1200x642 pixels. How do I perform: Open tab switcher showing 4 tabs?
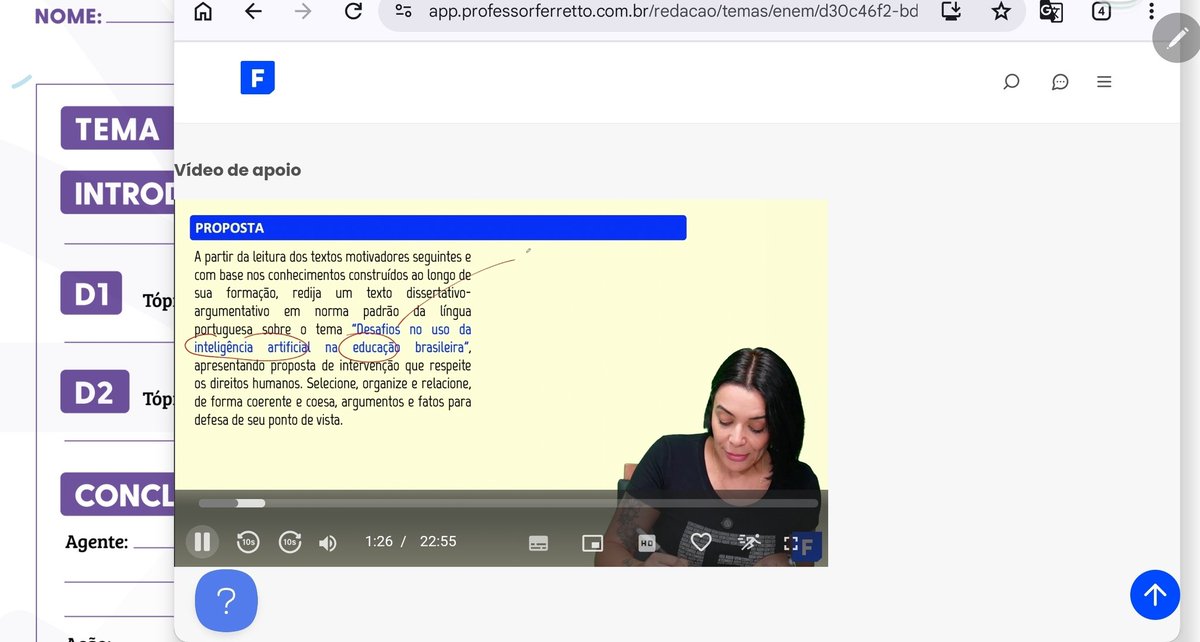point(1101,11)
